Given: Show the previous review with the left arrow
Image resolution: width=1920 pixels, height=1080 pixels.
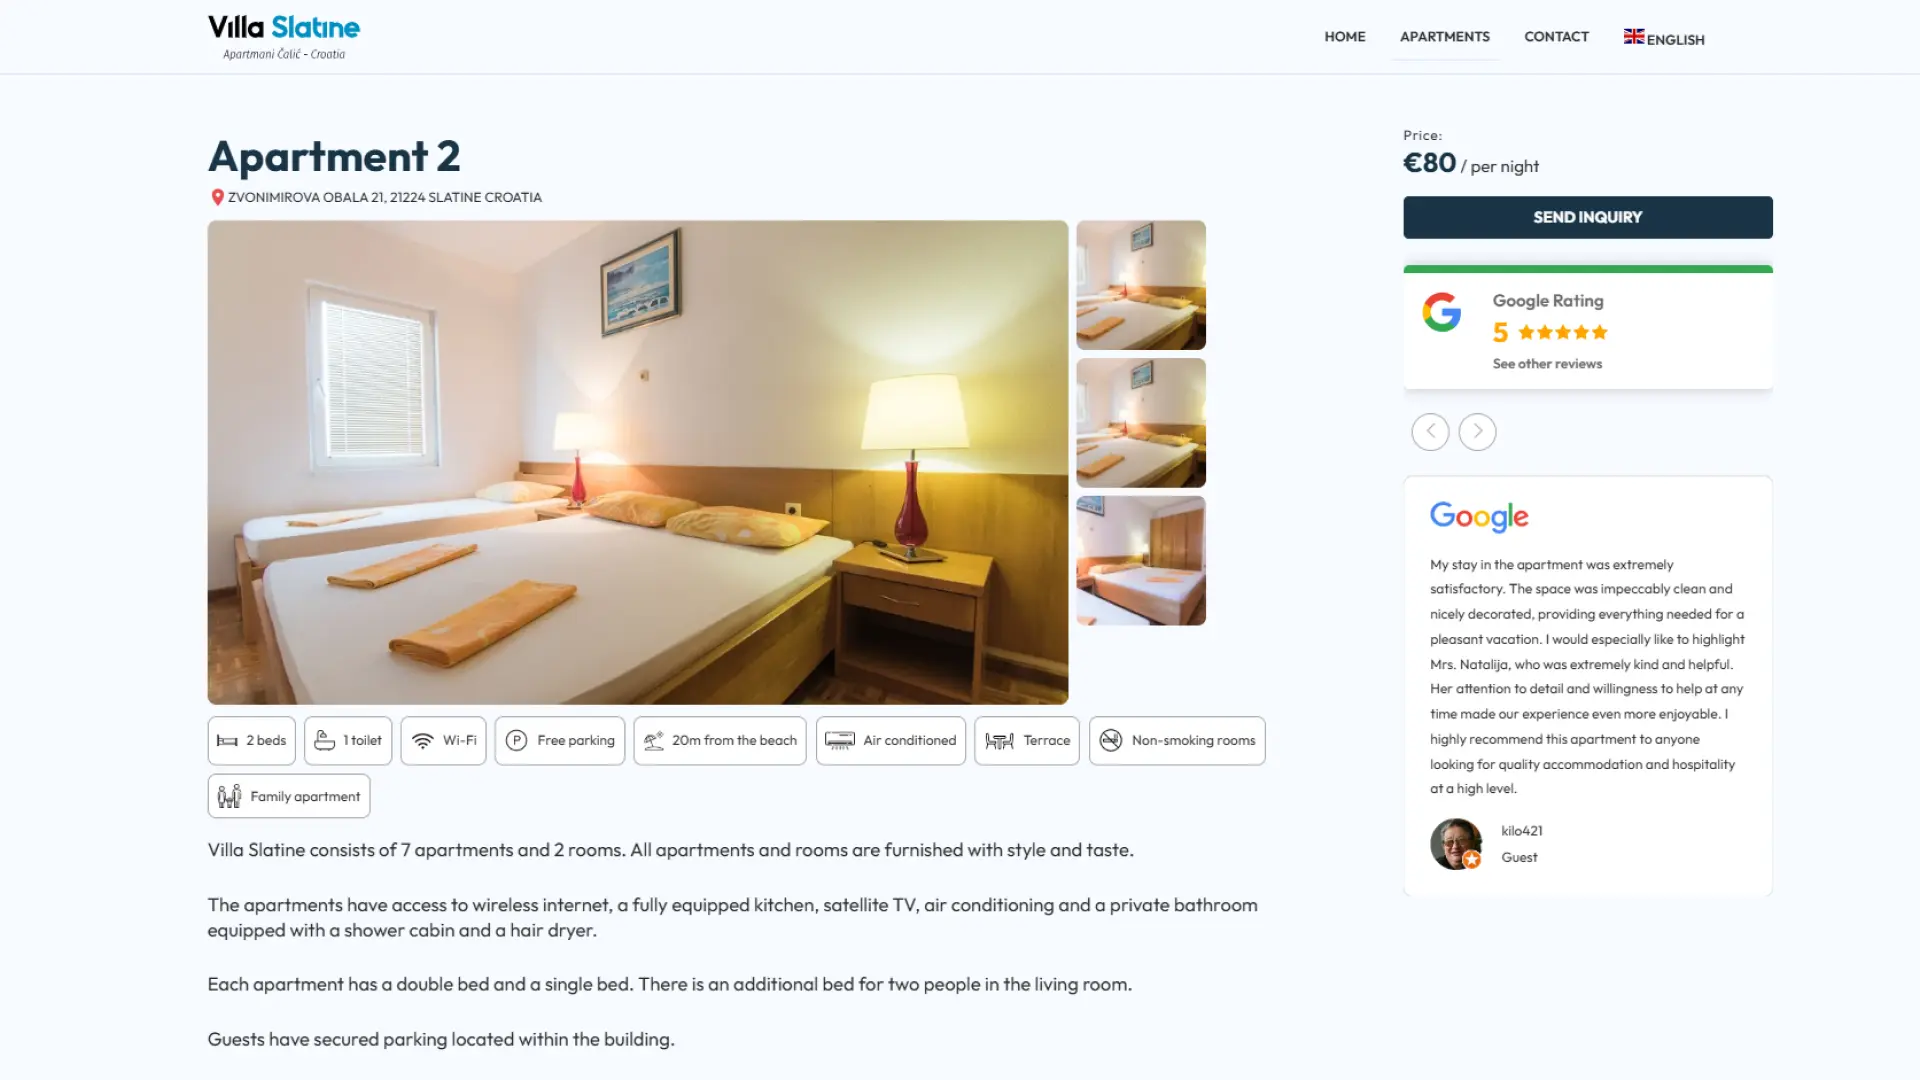Looking at the screenshot, I should (x=1430, y=432).
